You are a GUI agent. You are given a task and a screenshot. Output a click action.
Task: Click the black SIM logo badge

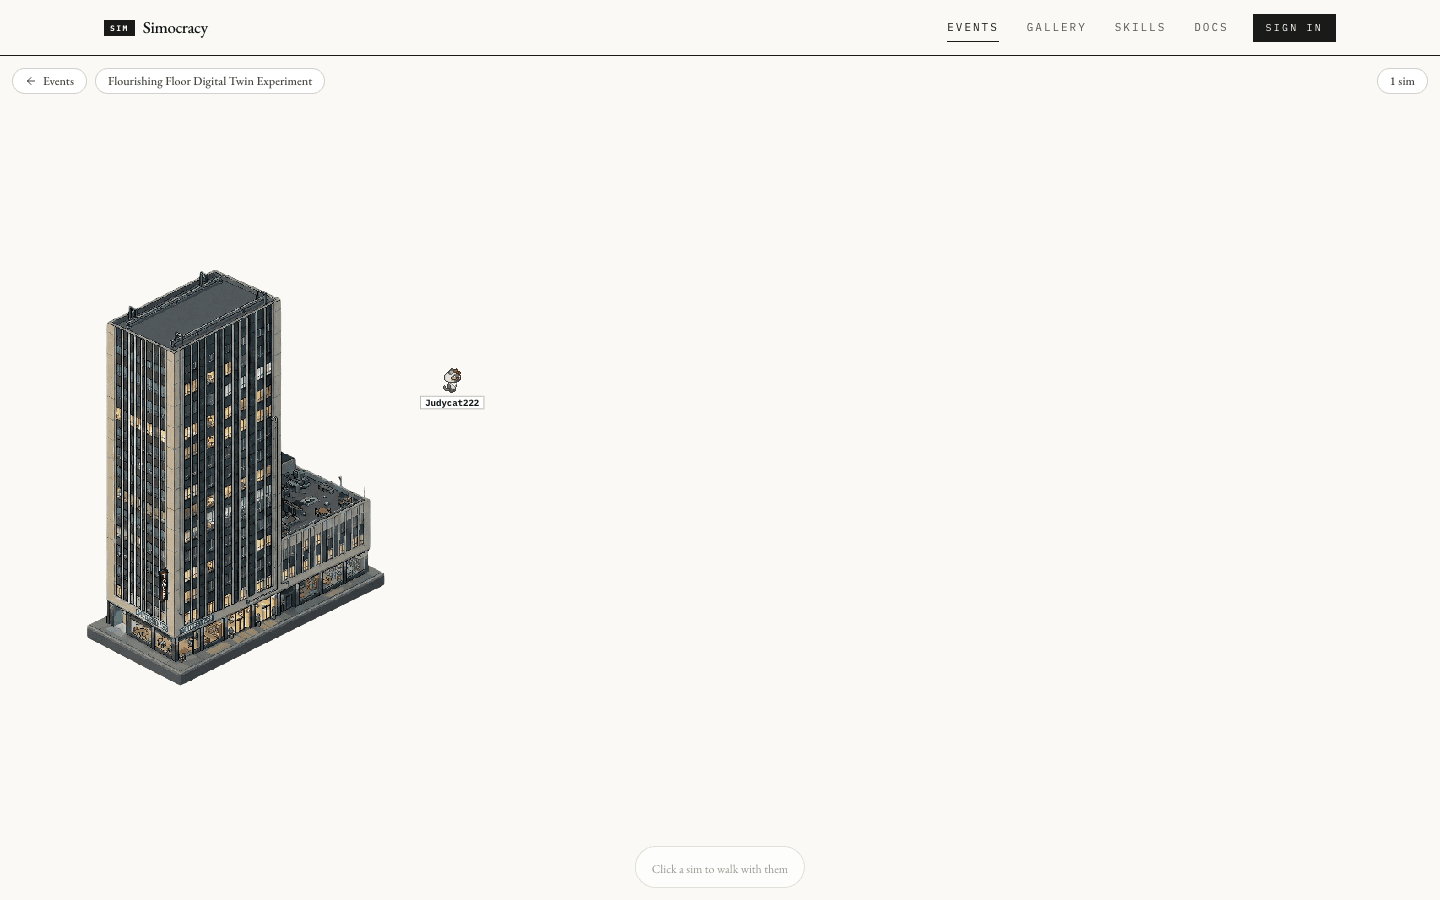pyautogui.click(x=119, y=28)
